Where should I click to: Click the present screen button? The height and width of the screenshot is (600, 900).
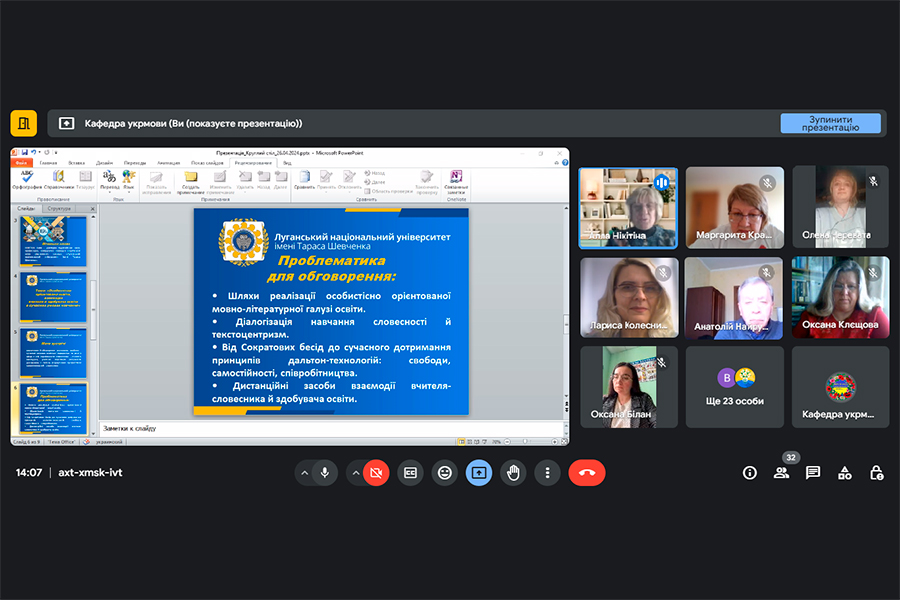click(479, 473)
